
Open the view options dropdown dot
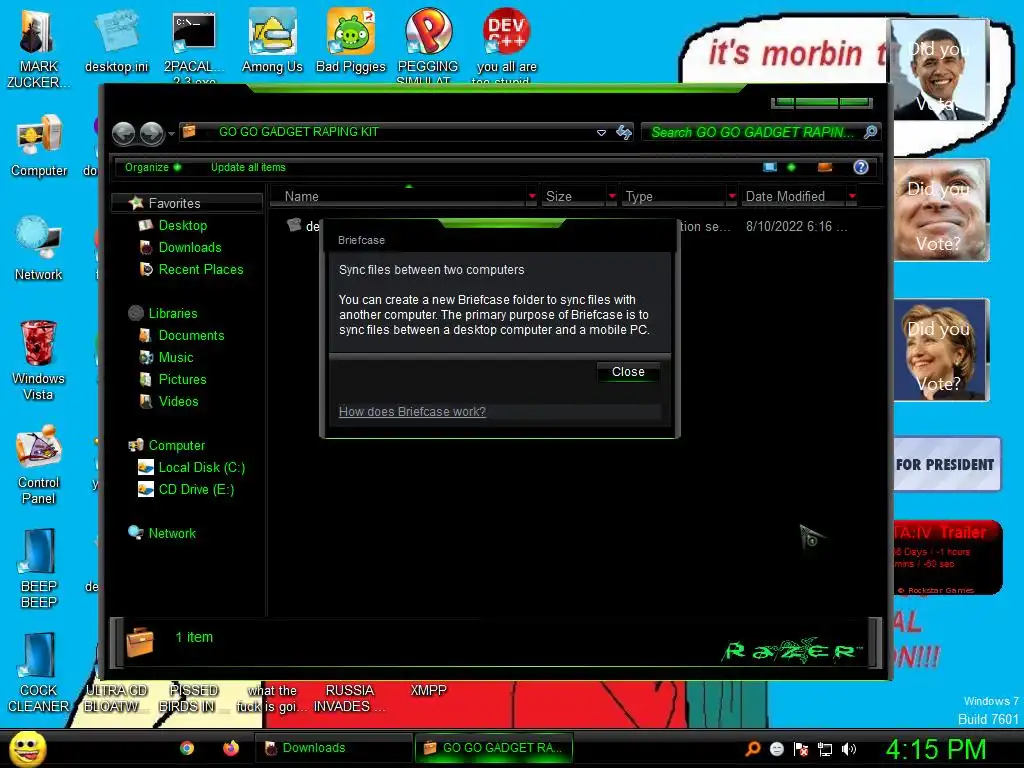click(792, 167)
